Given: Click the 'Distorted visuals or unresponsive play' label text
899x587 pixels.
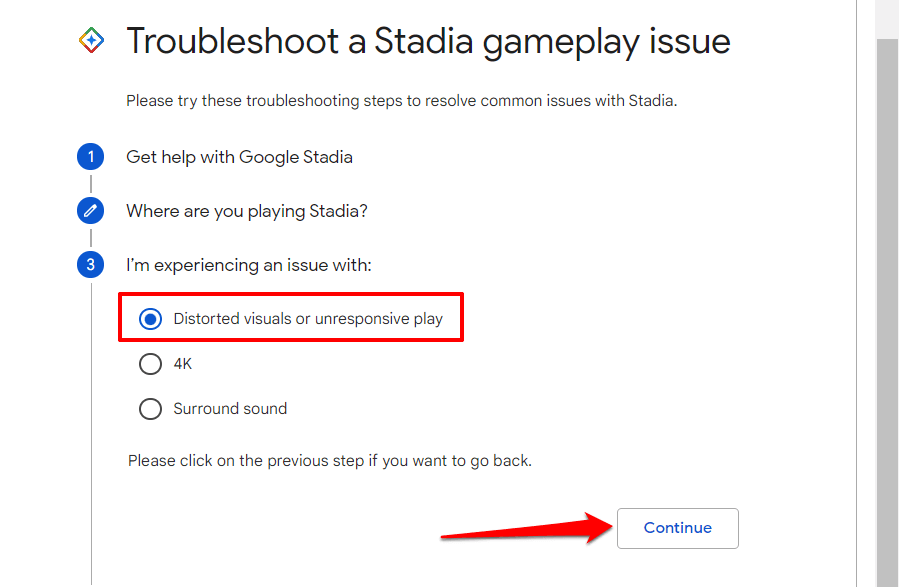Looking at the screenshot, I should click(307, 319).
